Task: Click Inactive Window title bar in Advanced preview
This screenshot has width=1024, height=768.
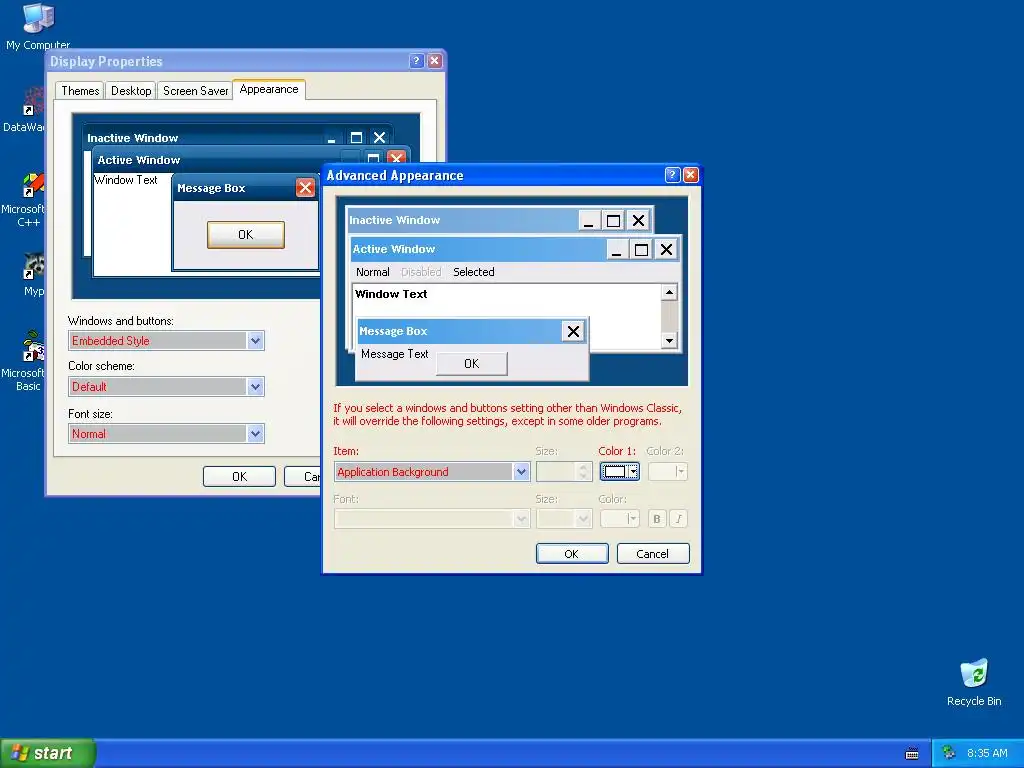Action: tap(461, 220)
